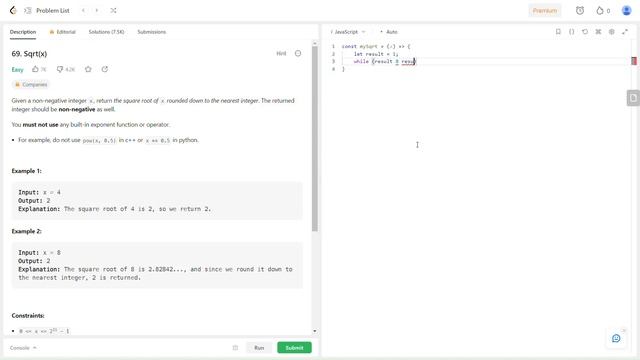Pick a random problem with shuffle icon
Viewport: 640px width, 360px height.
tap(113, 11)
